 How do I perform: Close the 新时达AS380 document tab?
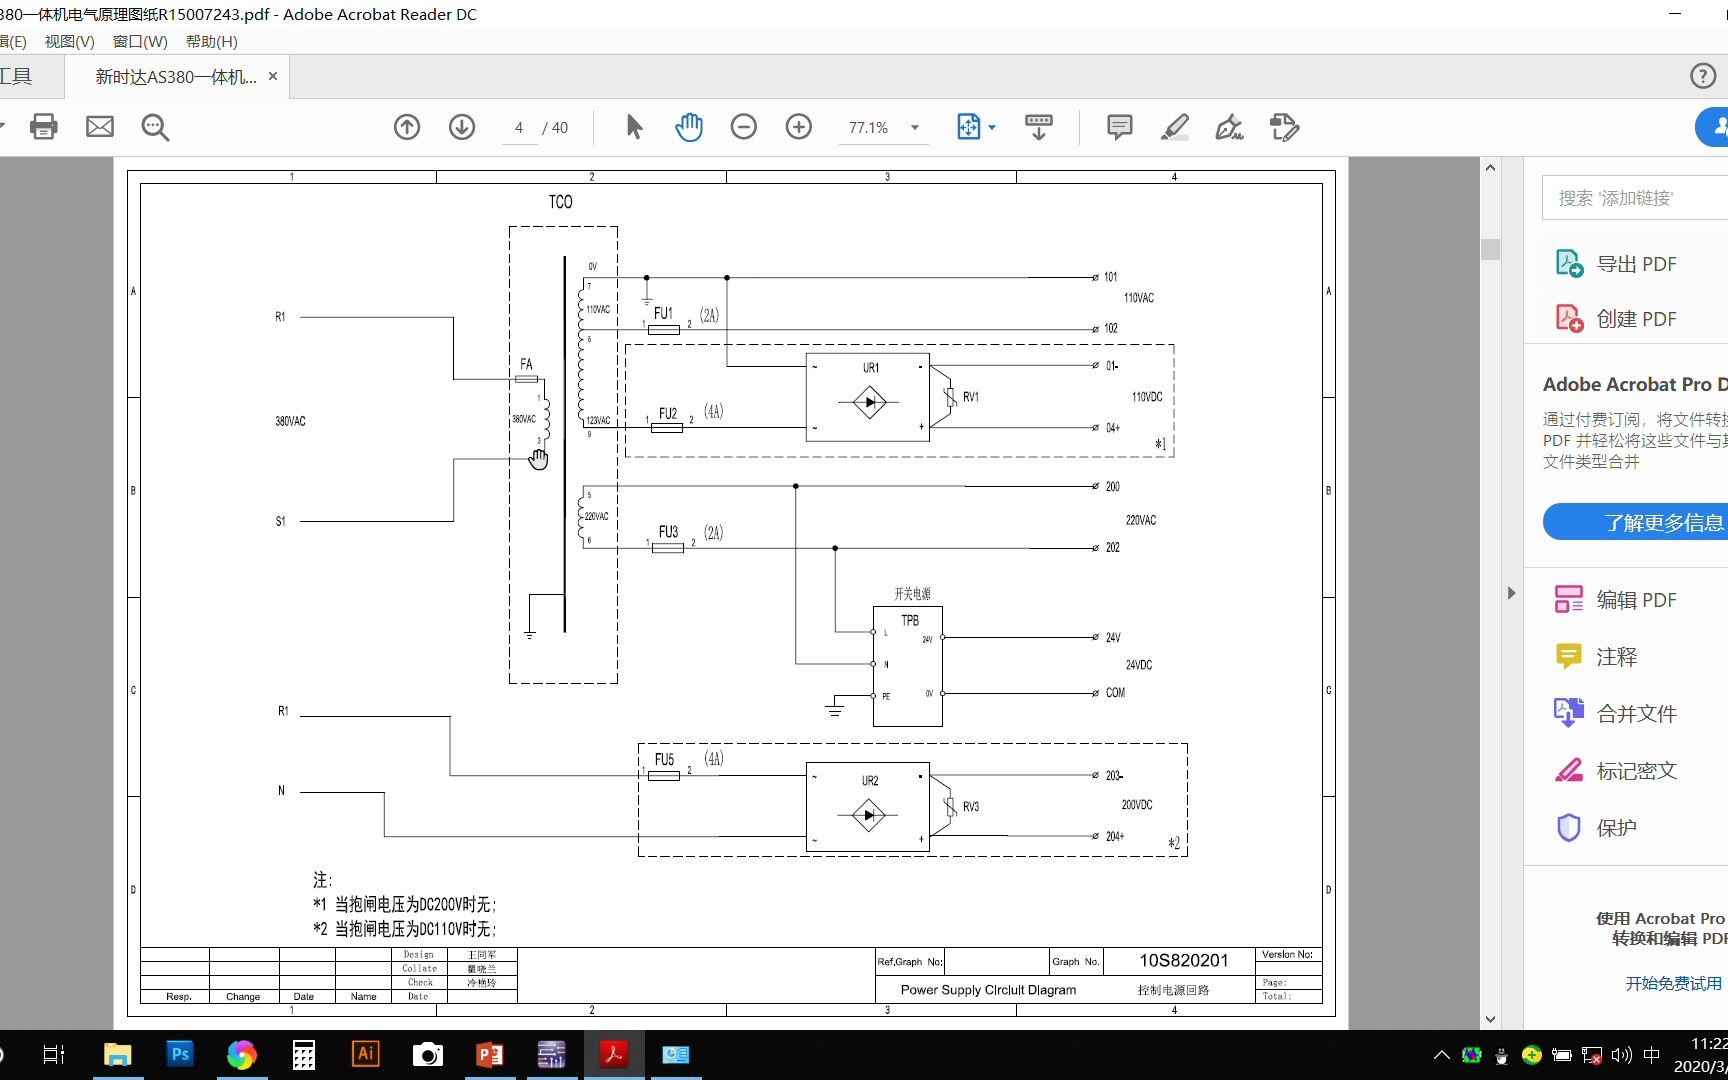click(x=273, y=76)
